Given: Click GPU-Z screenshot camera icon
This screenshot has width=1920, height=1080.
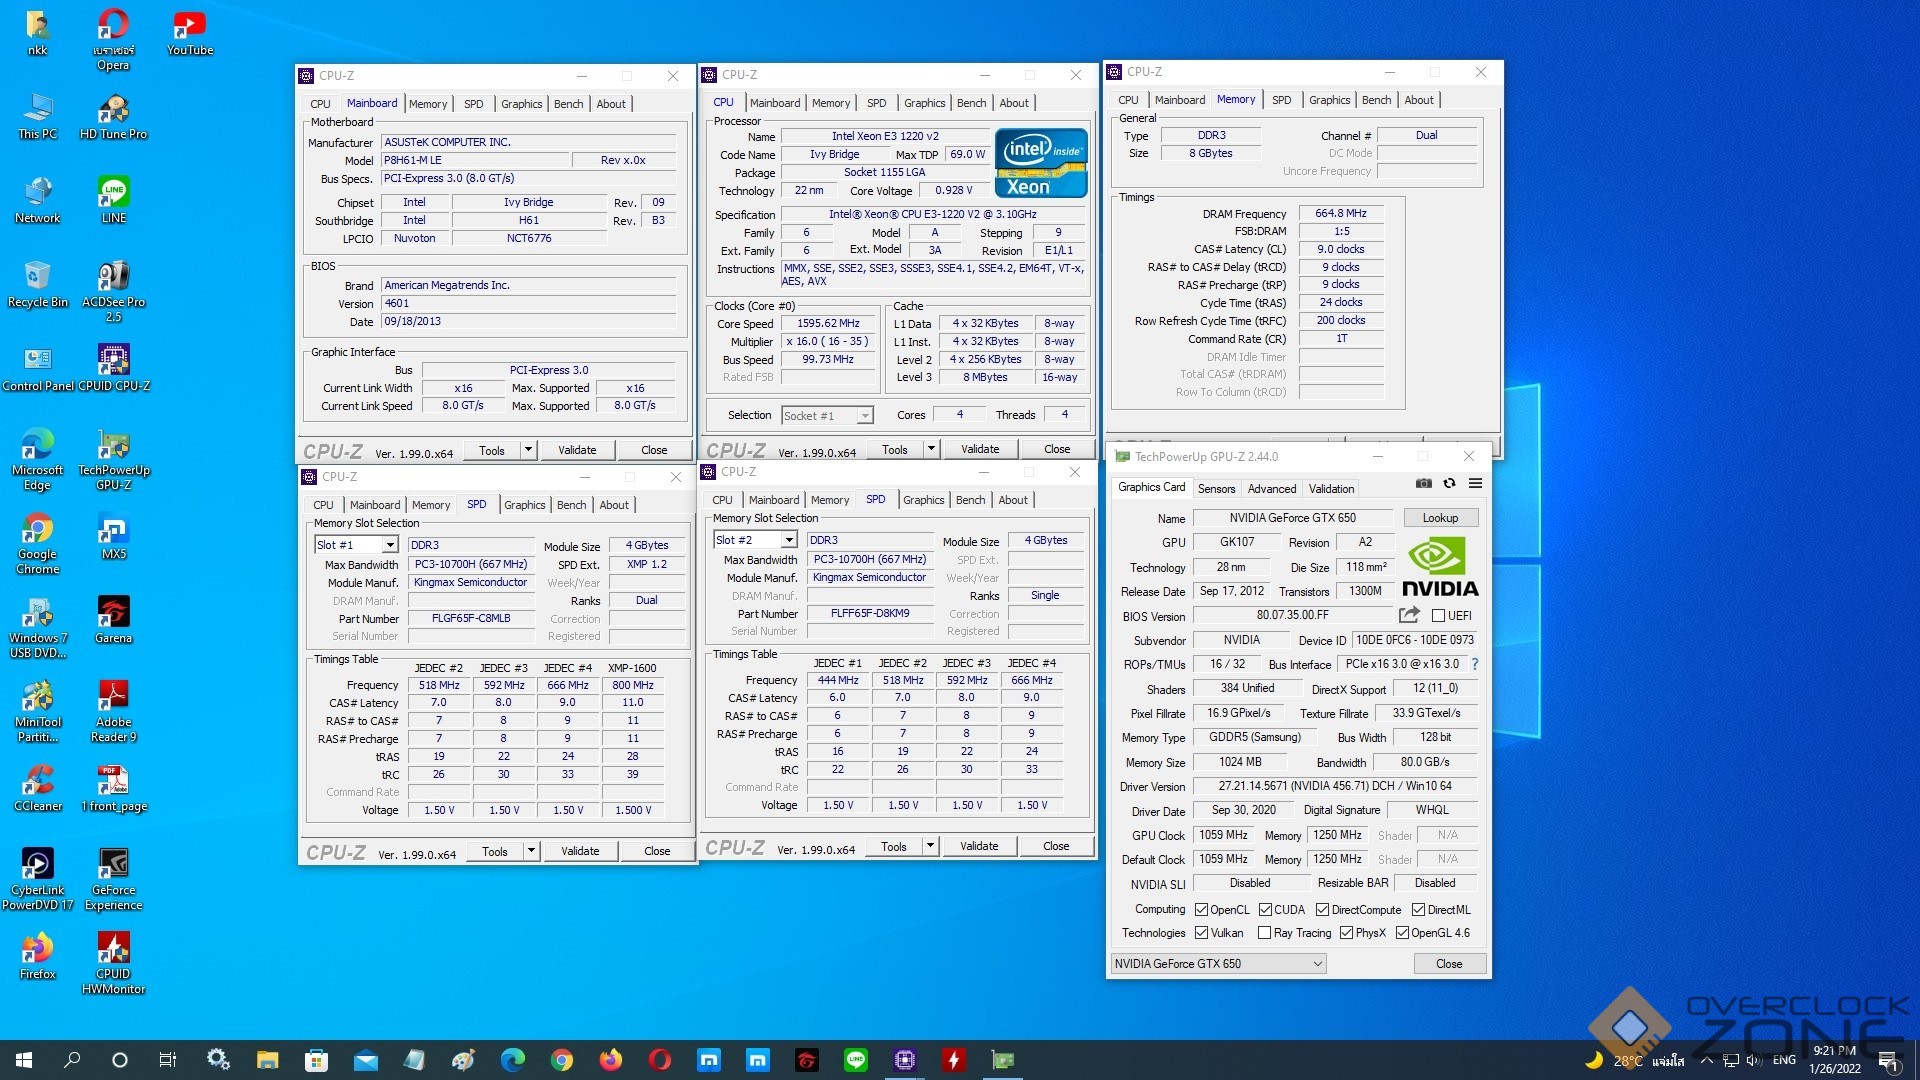Looking at the screenshot, I should [1423, 484].
